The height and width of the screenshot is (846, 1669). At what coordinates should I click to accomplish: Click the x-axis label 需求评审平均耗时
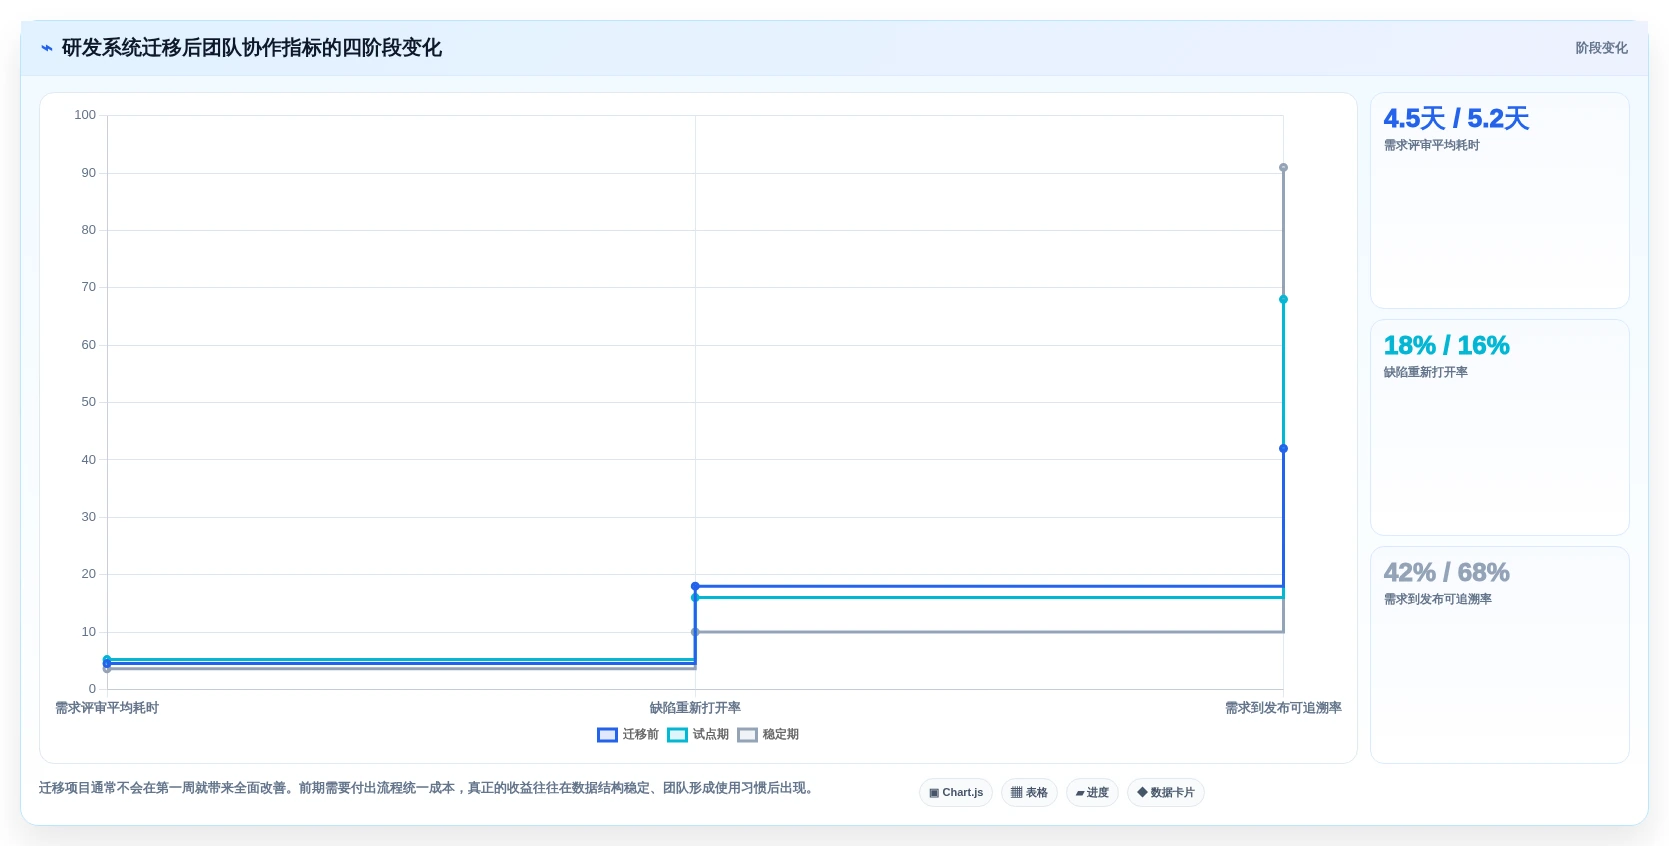[107, 707]
